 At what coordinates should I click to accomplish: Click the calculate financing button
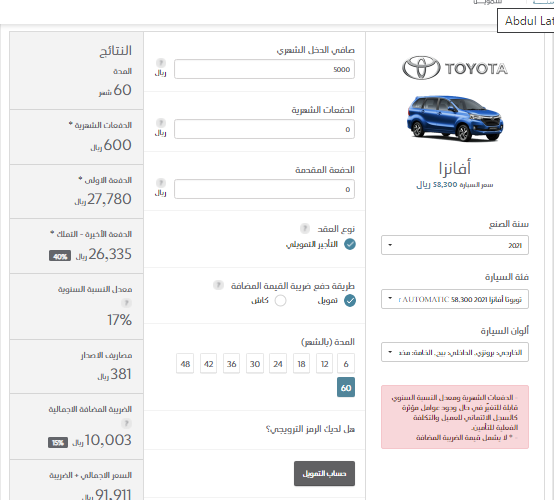[324, 473]
